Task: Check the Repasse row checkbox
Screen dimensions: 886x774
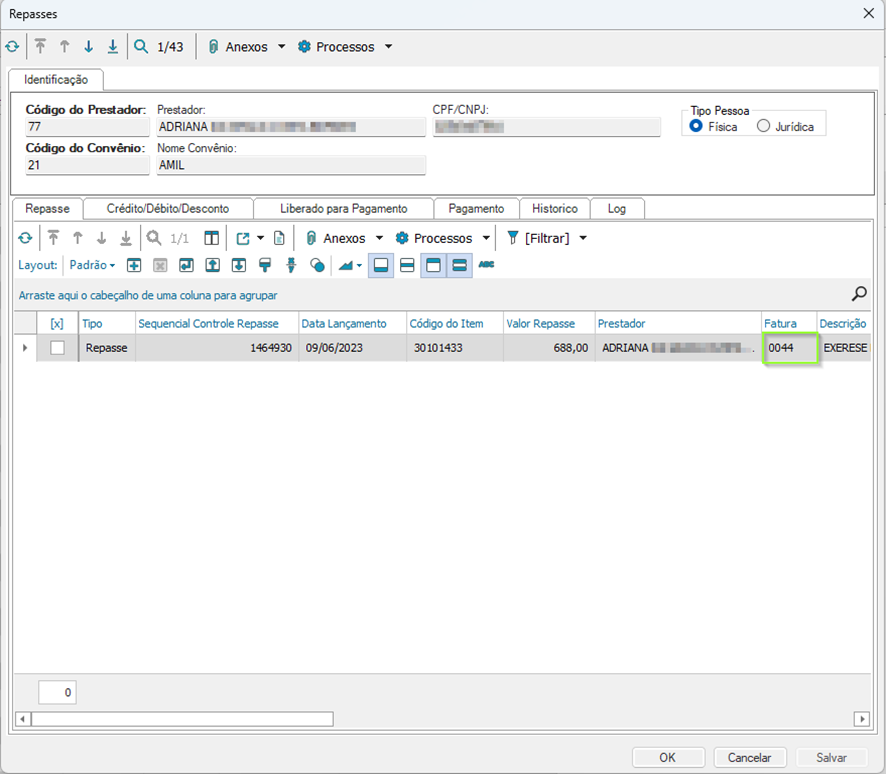Action: pyautogui.click(x=57, y=348)
